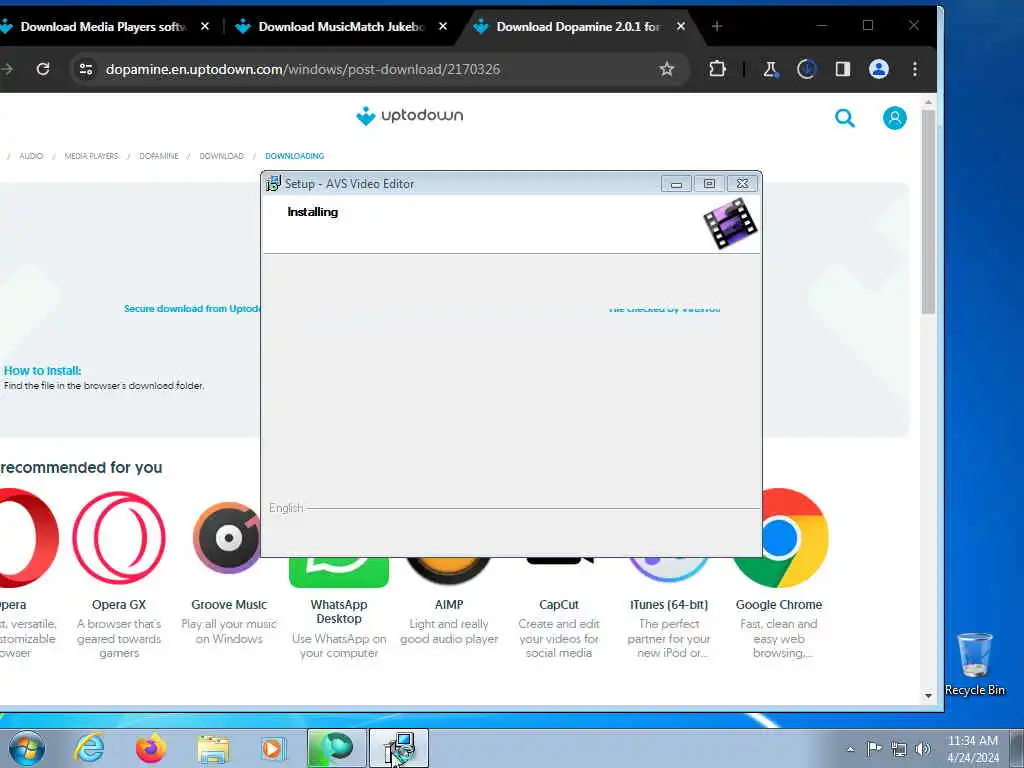Open the CapCut title link
1024x768 pixels.
(558, 605)
